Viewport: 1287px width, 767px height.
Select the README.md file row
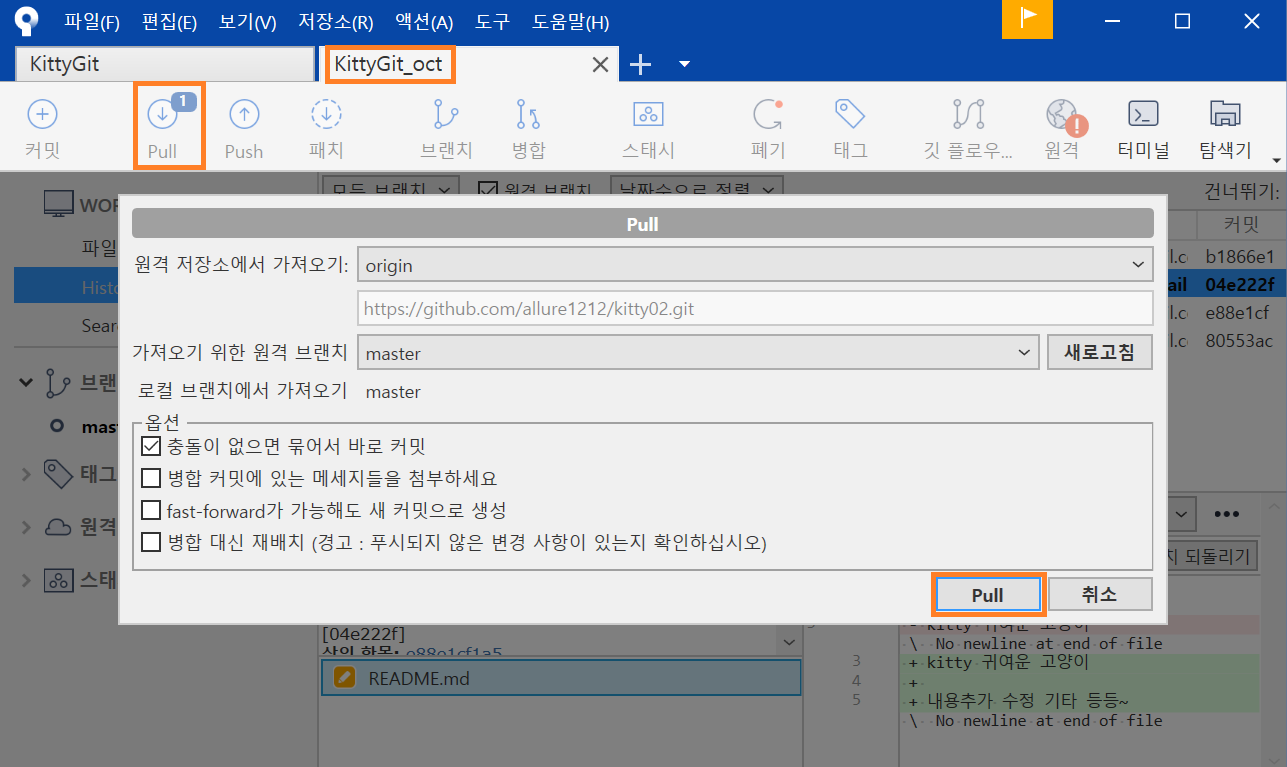[x=561, y=678]
